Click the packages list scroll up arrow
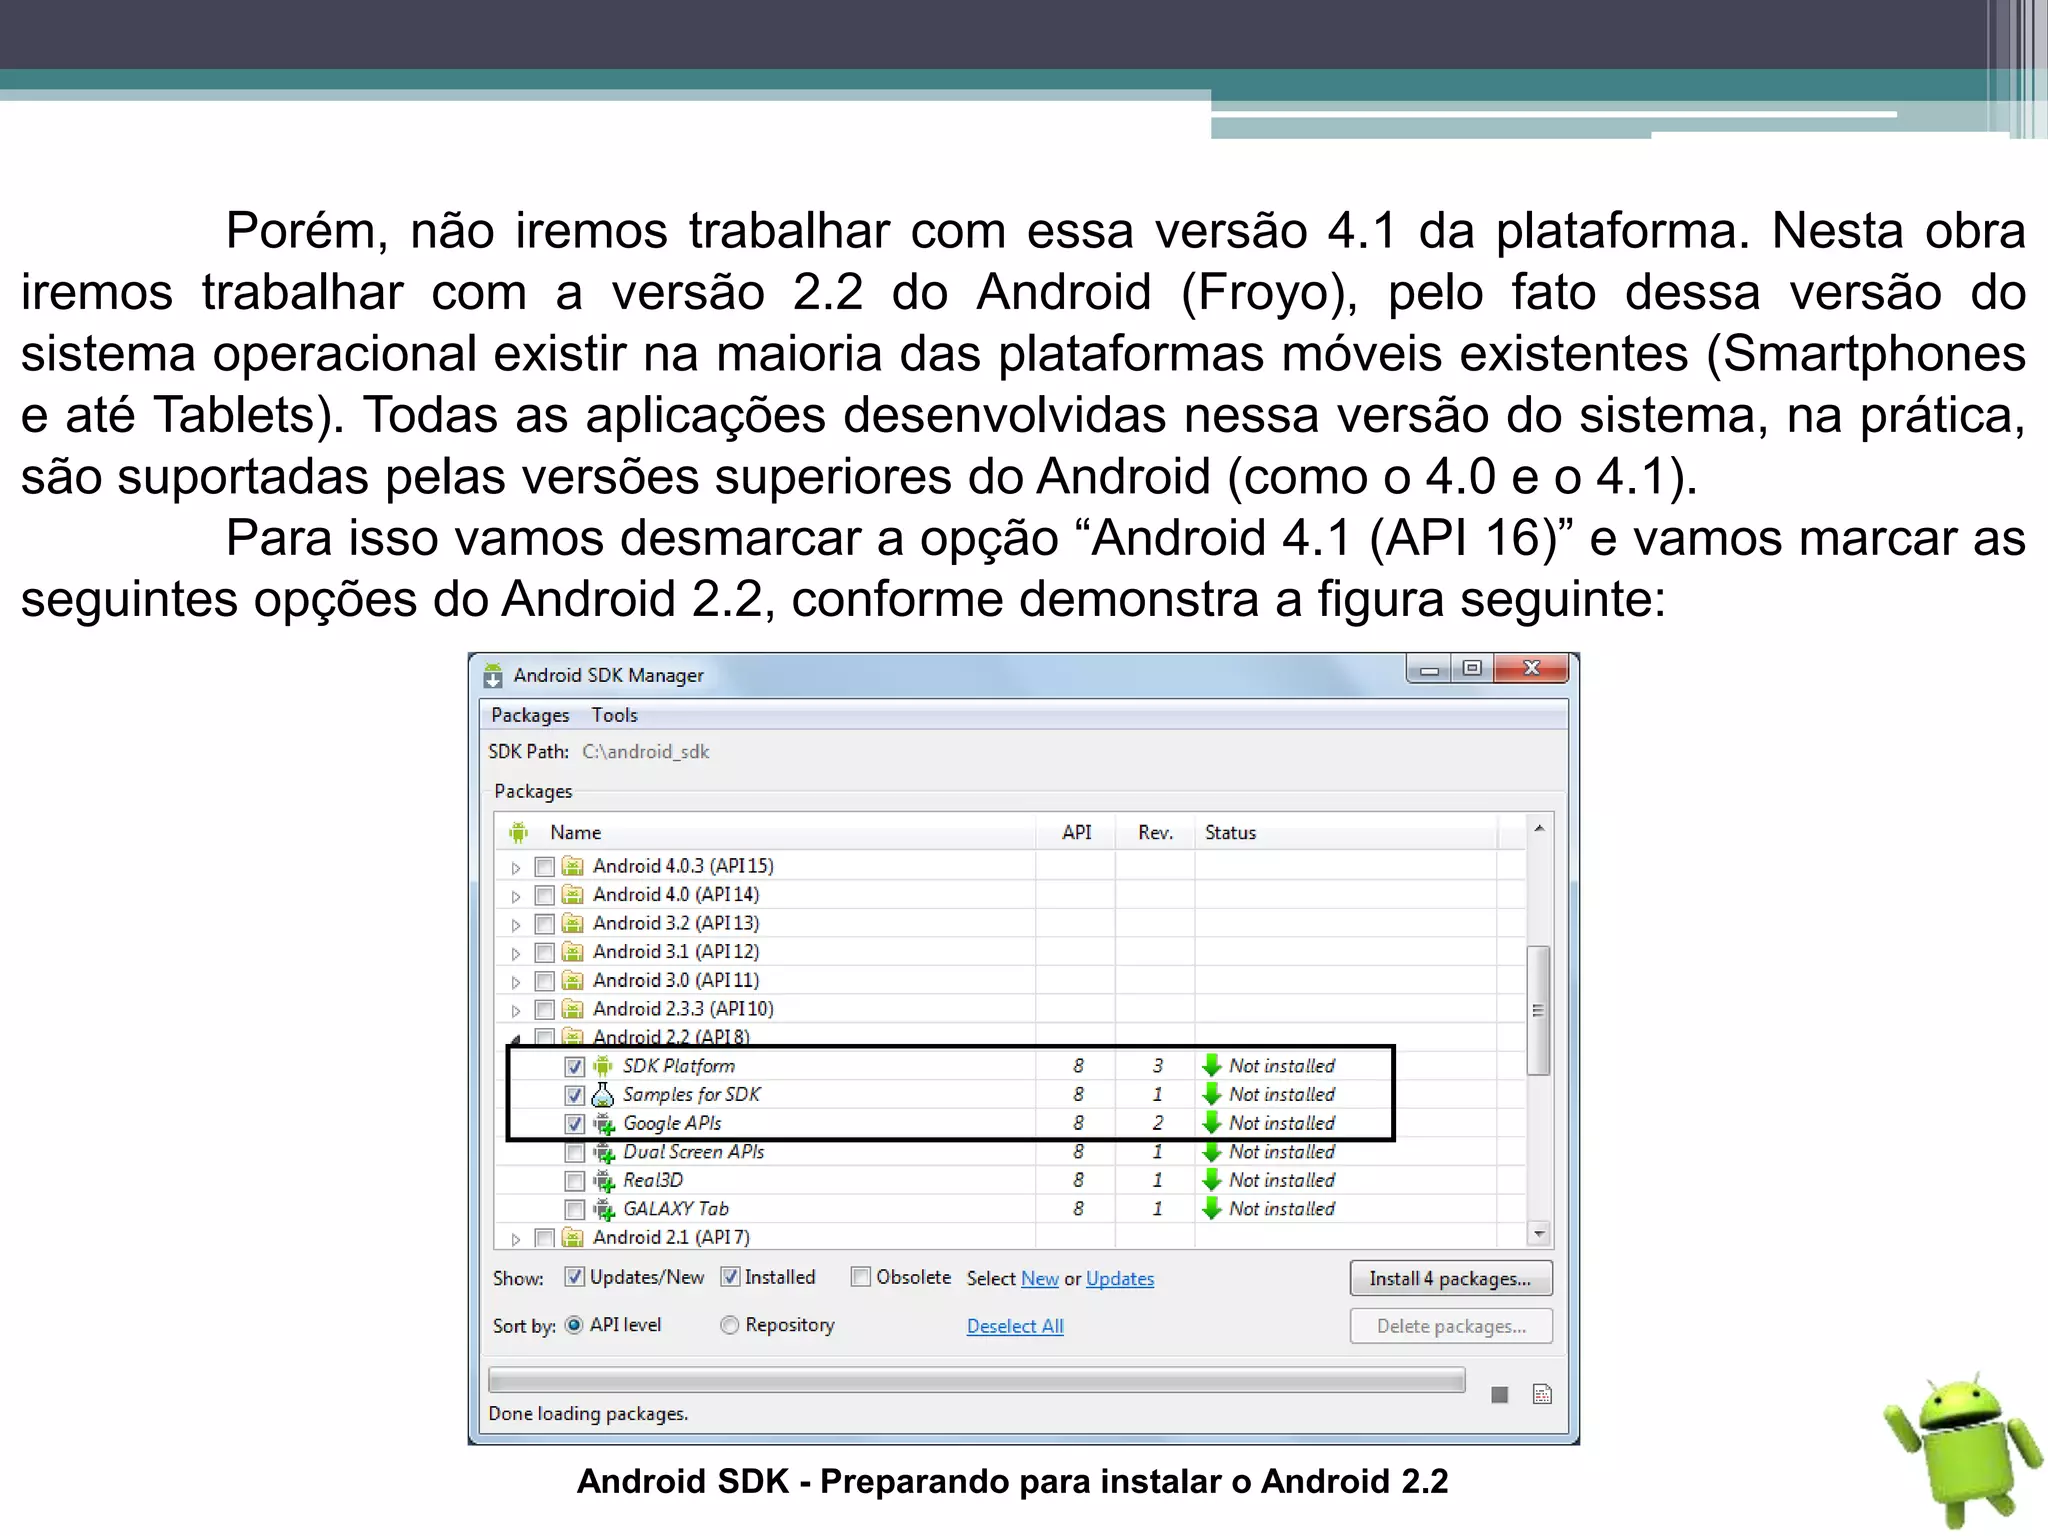Viewport: 2048px width, 1536px height. coord(1539,828)
